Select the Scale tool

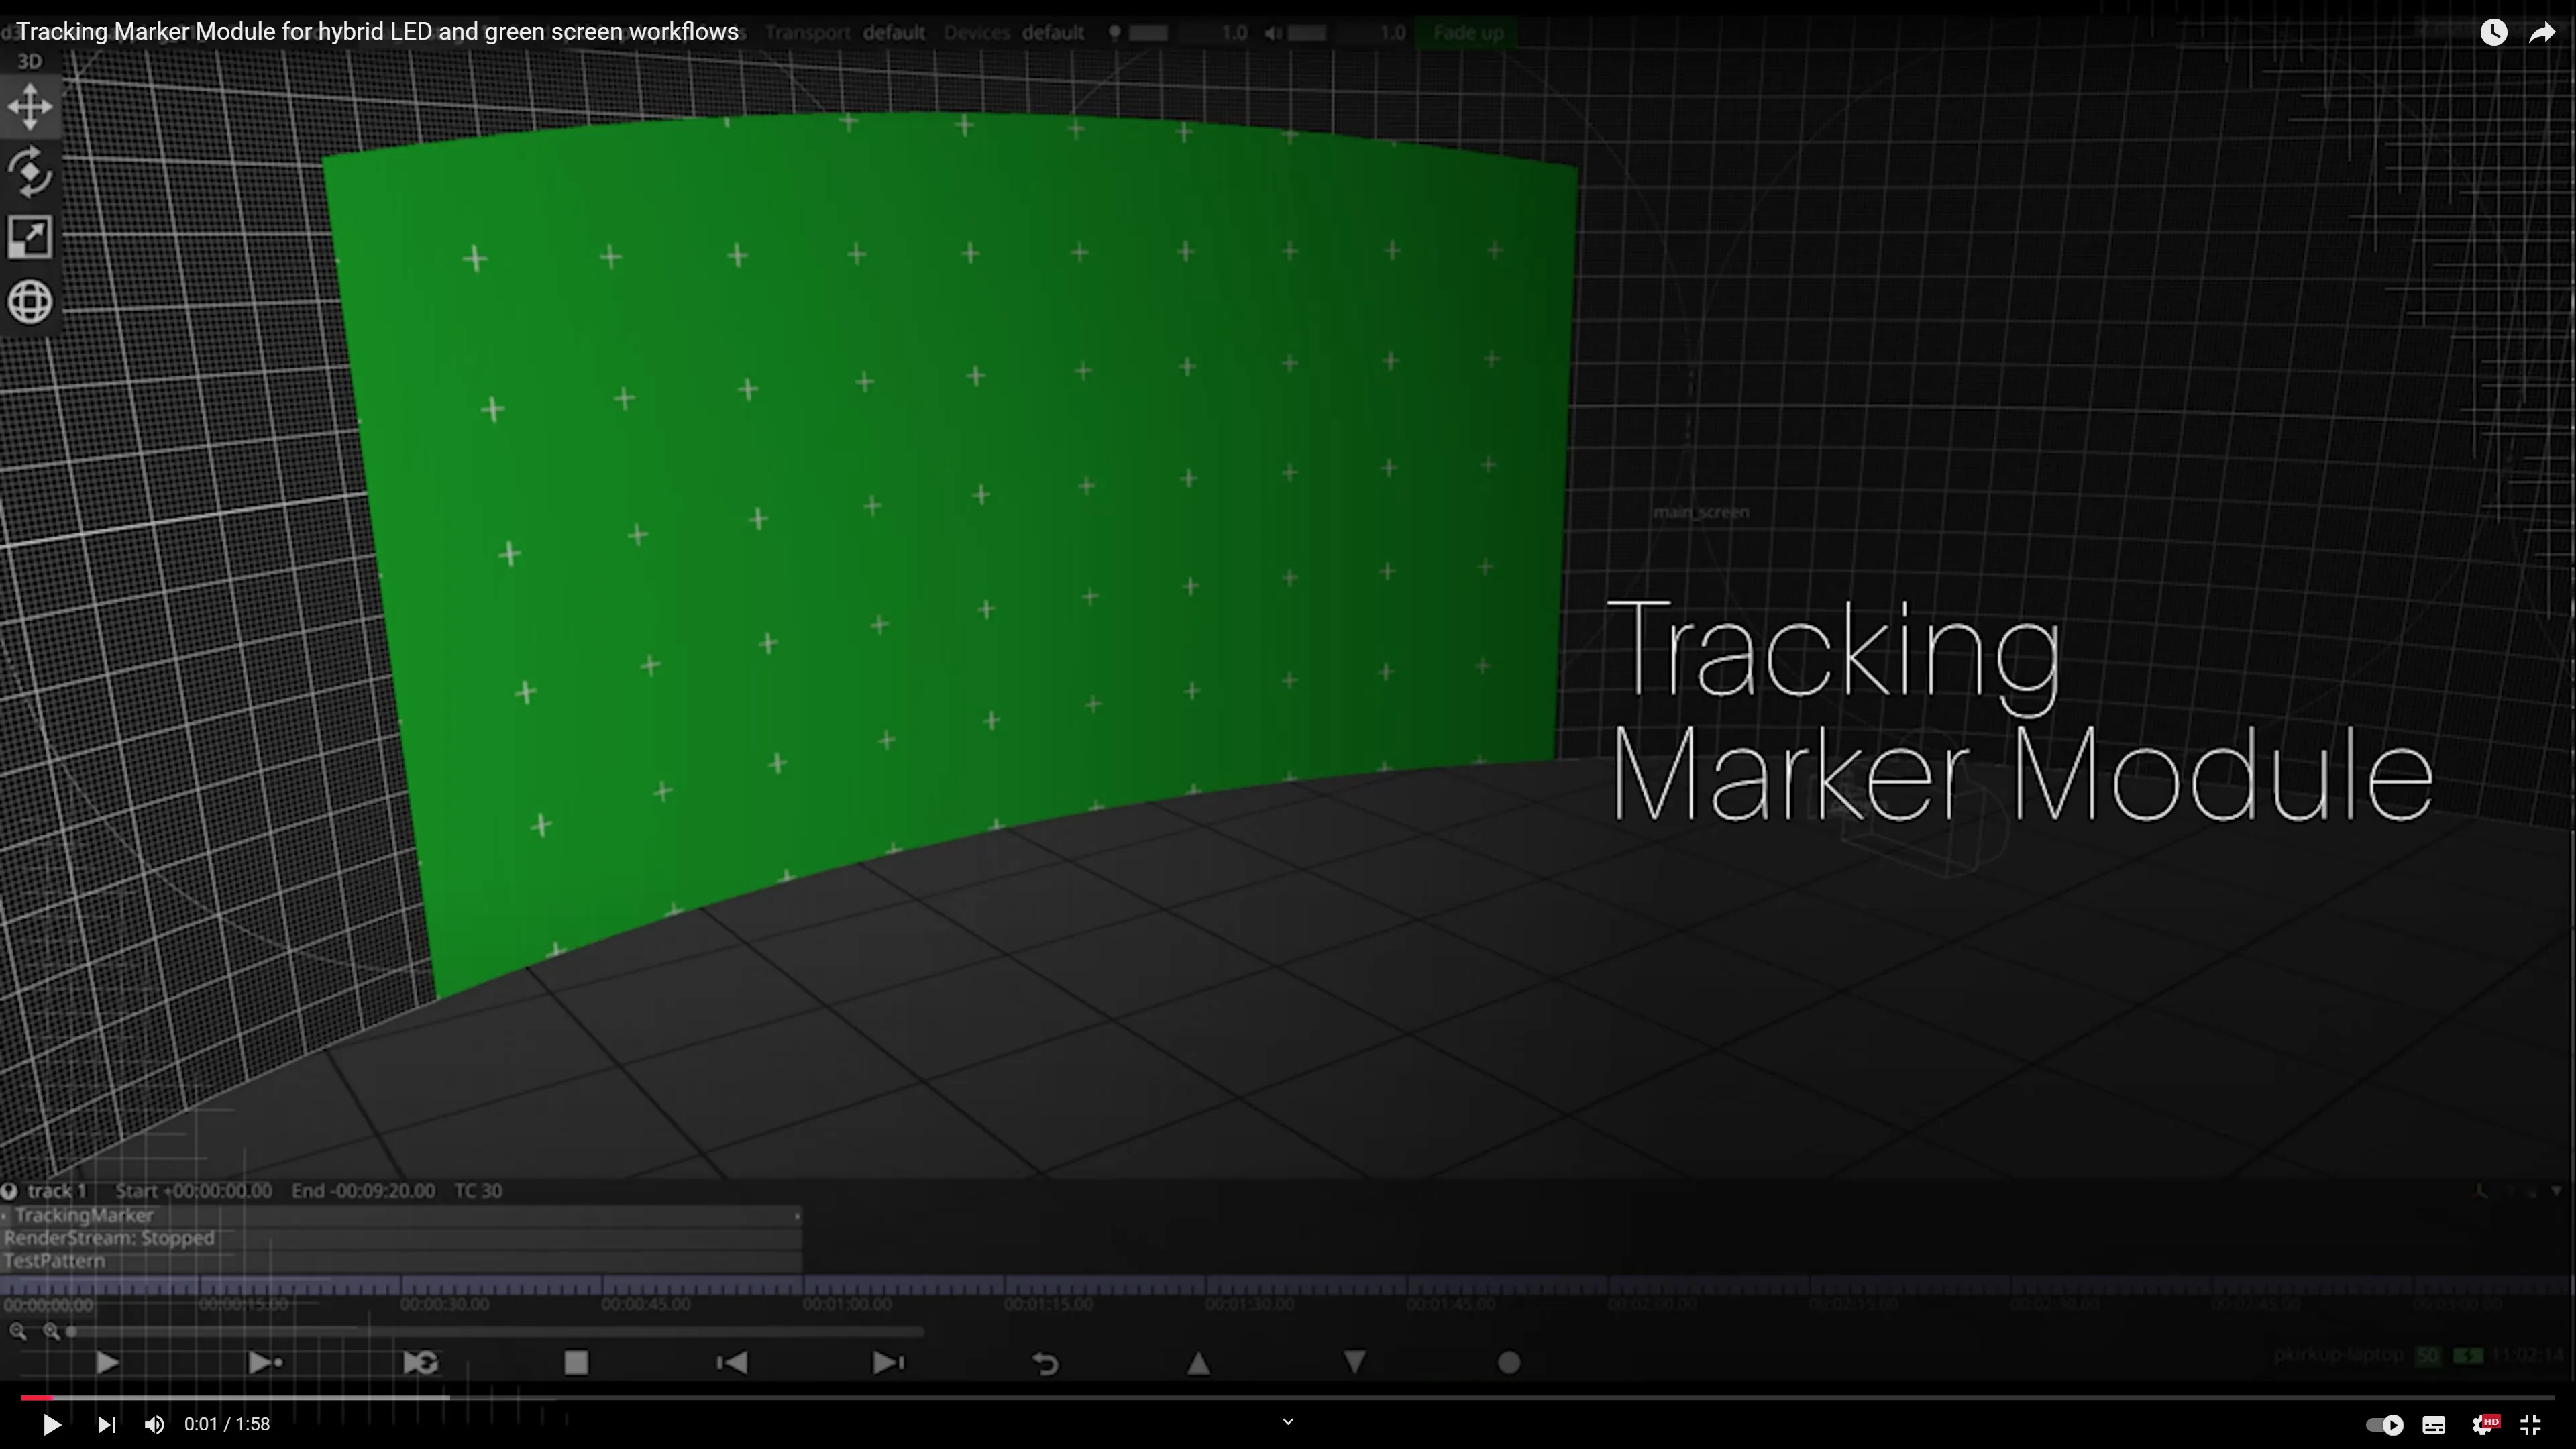coord(30,237)
